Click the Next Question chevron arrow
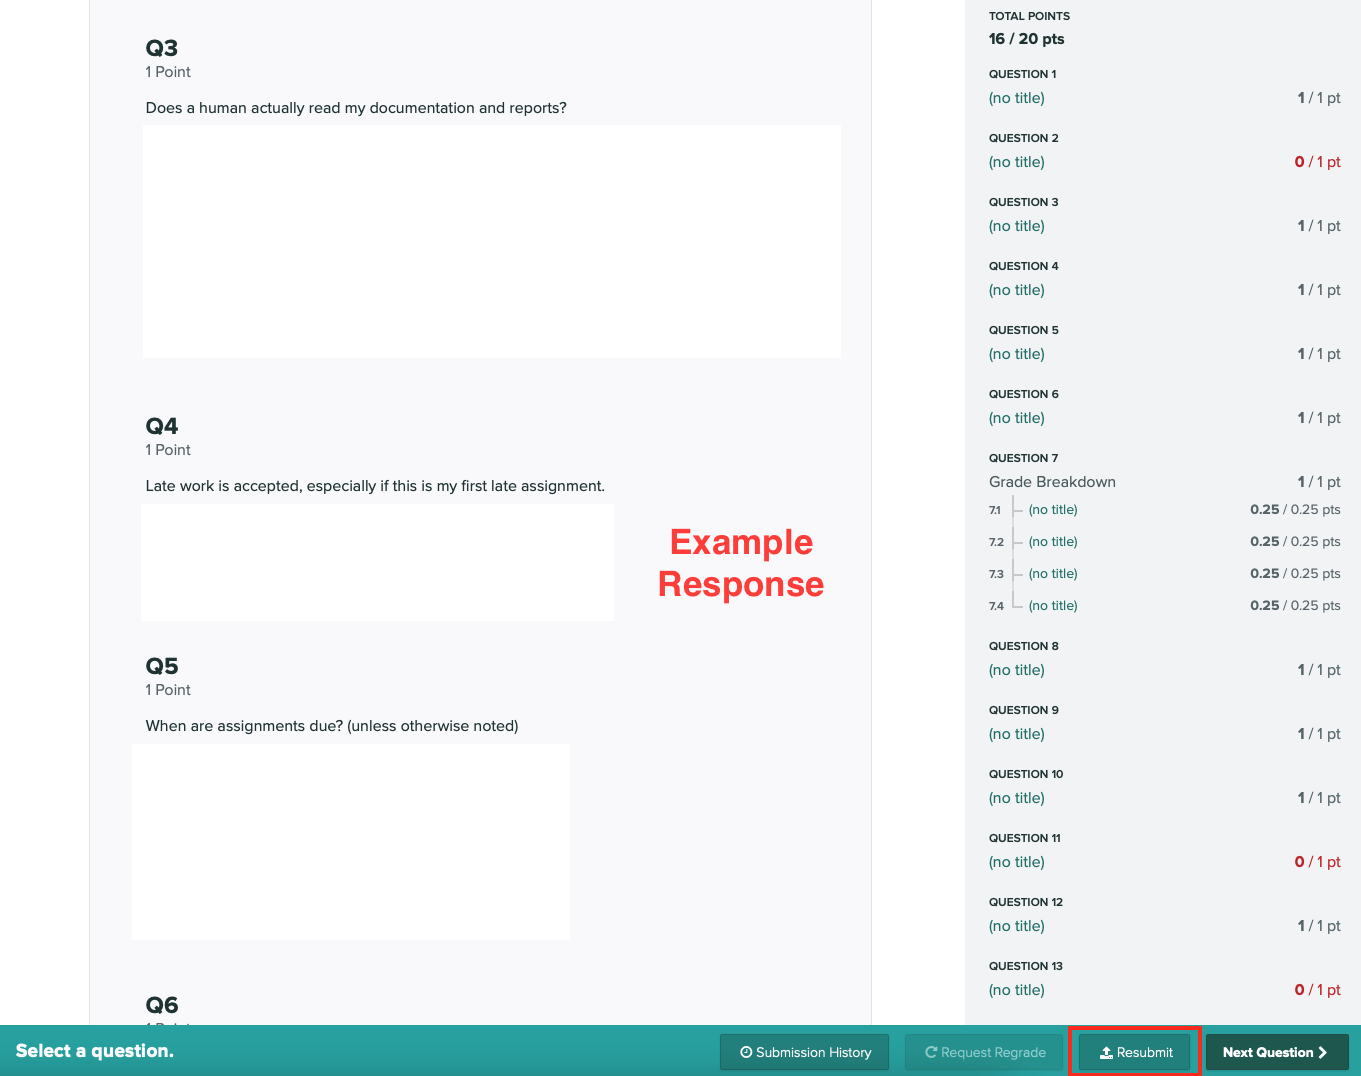The image size is (1361, 1076). click(1323, 1052)
